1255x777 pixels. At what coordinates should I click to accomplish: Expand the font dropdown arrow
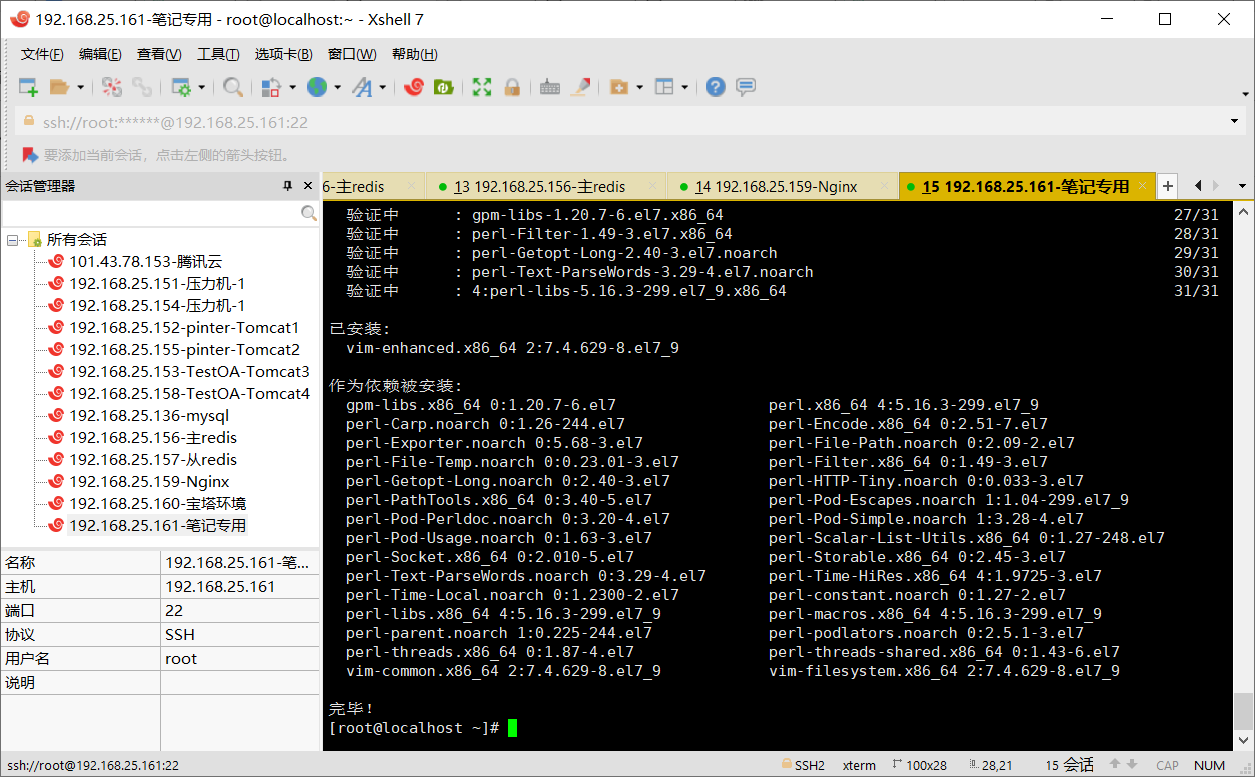pyautogui.click(x=382, y=88)
